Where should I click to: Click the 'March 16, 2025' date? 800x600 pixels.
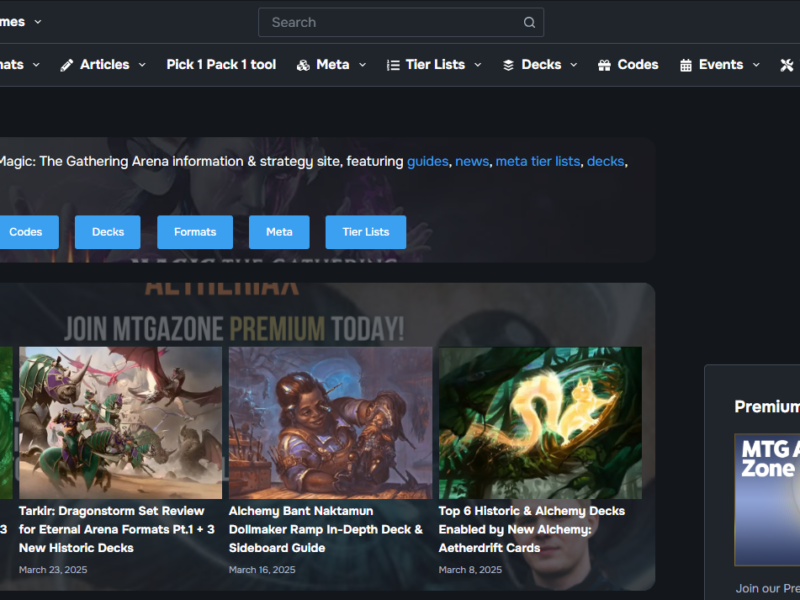(262, 570)
